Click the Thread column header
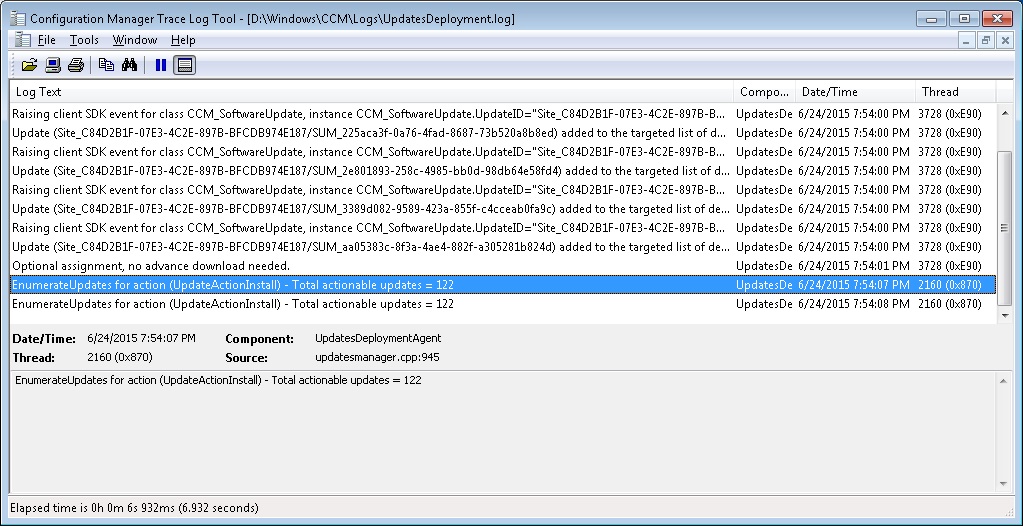Viewport: 1023px width, 526px height. pos(955,92)
